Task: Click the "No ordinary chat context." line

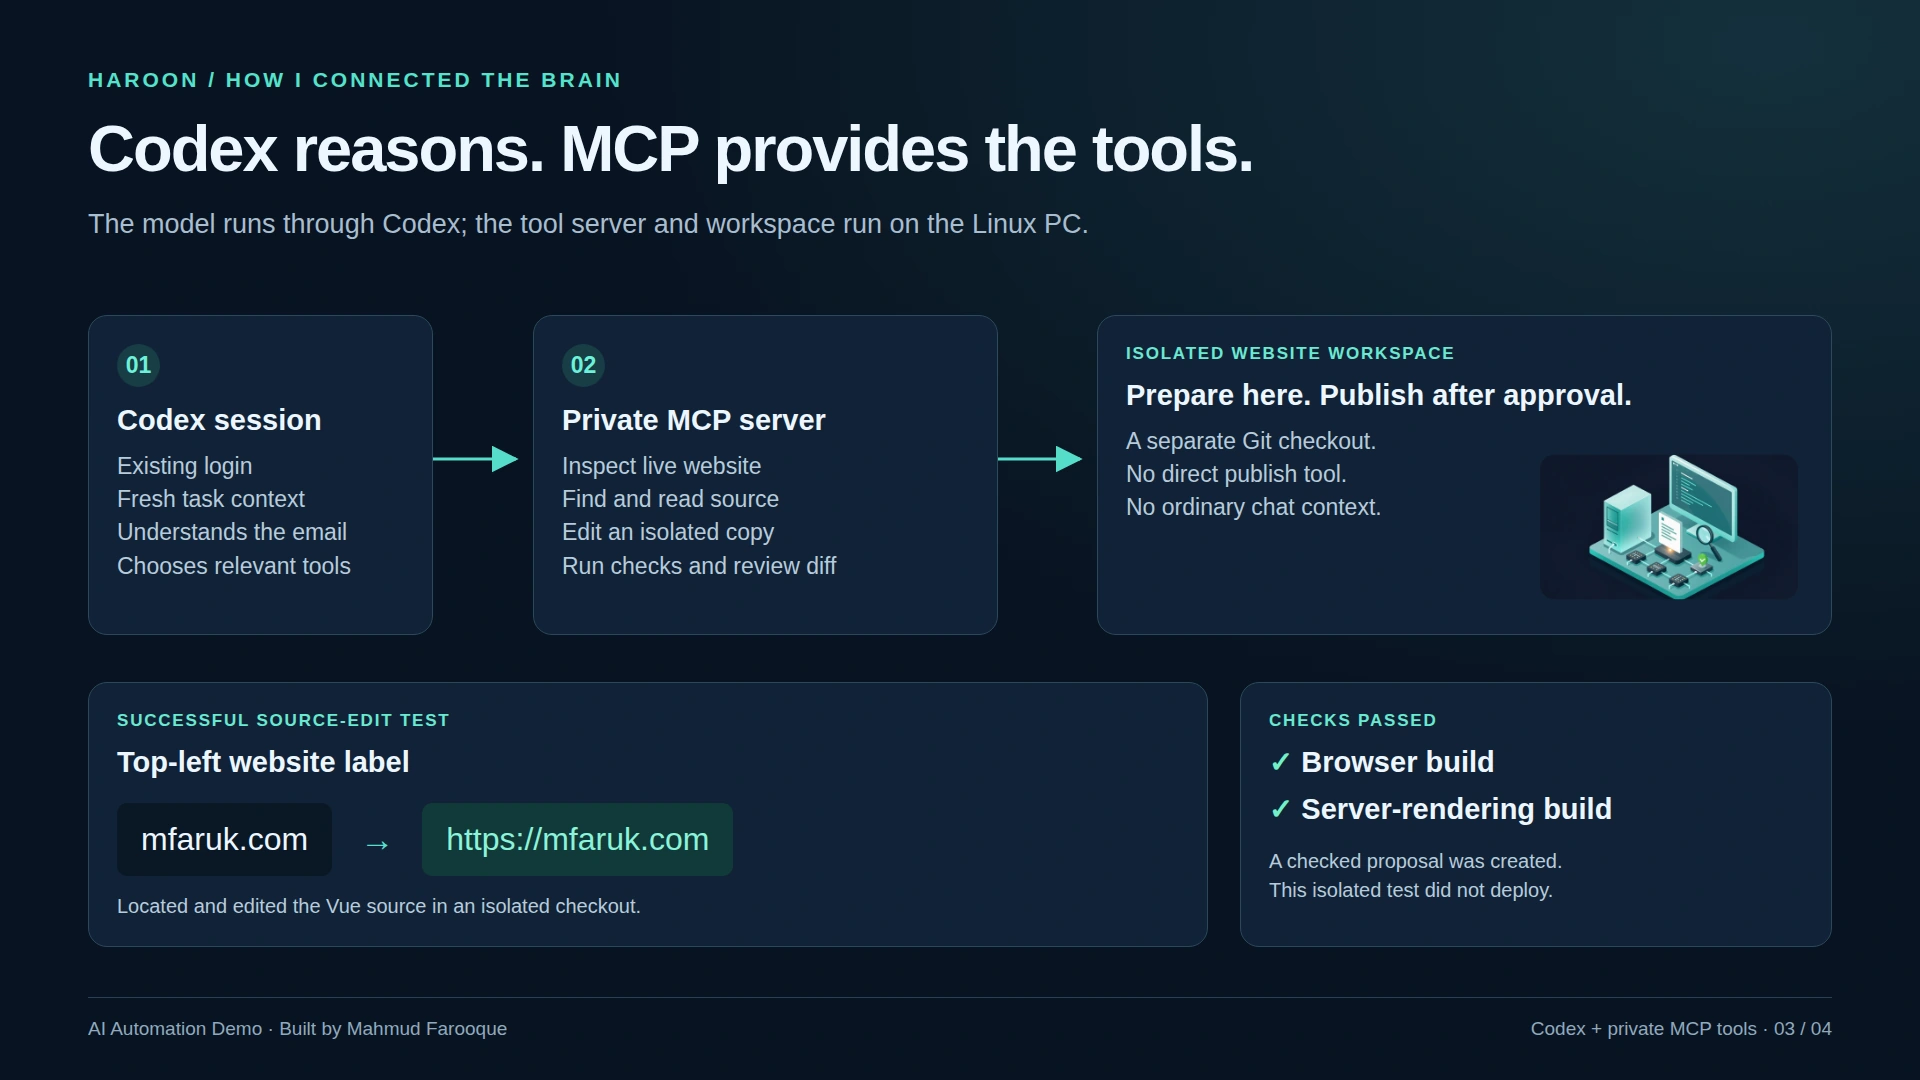Action: click(1253, 507)
